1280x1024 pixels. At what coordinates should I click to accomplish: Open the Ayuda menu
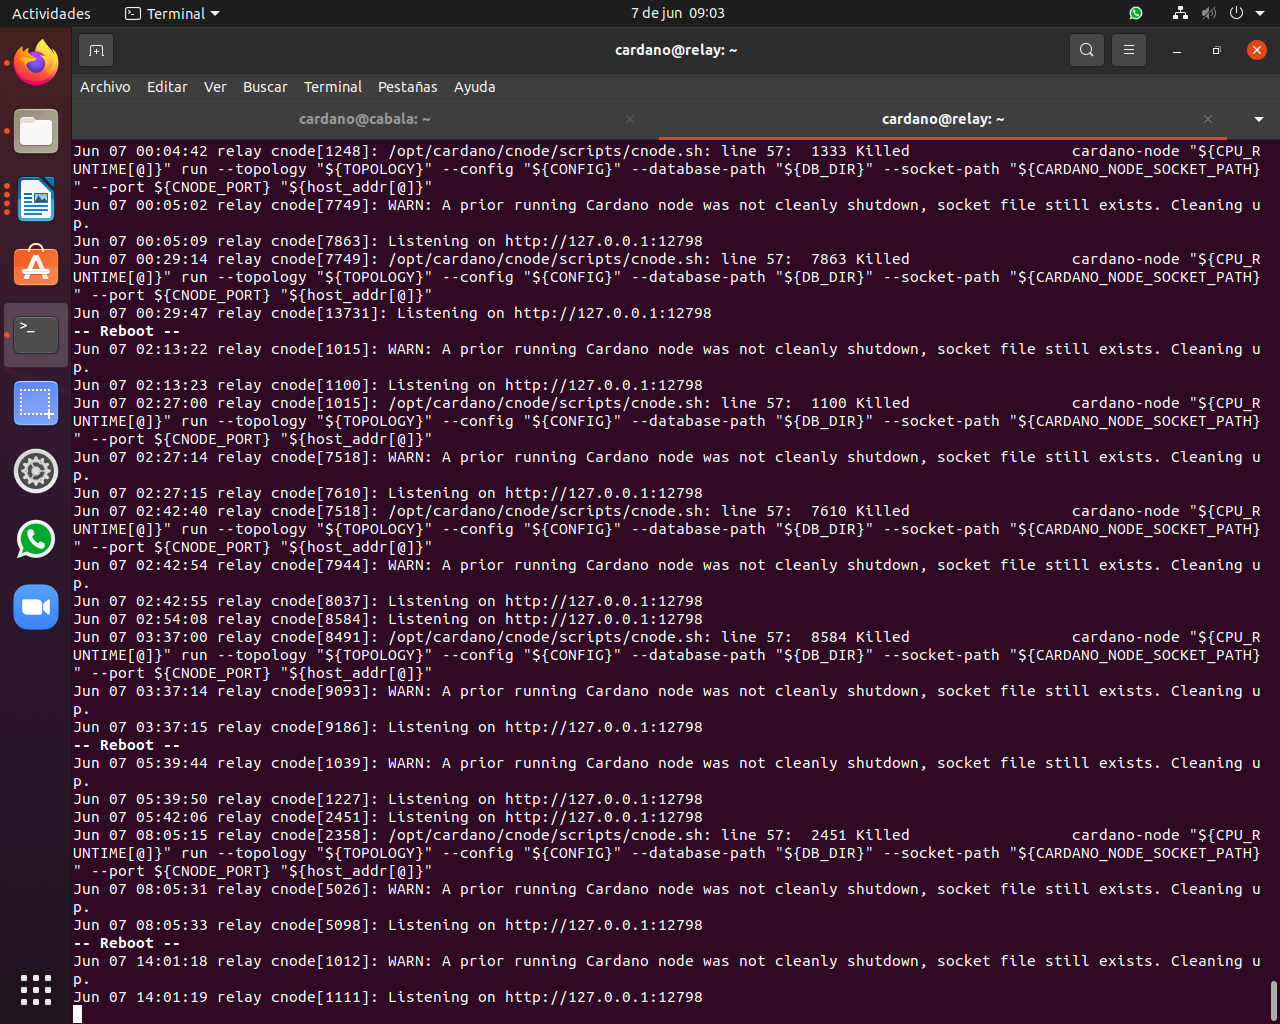tap(475, 87)
